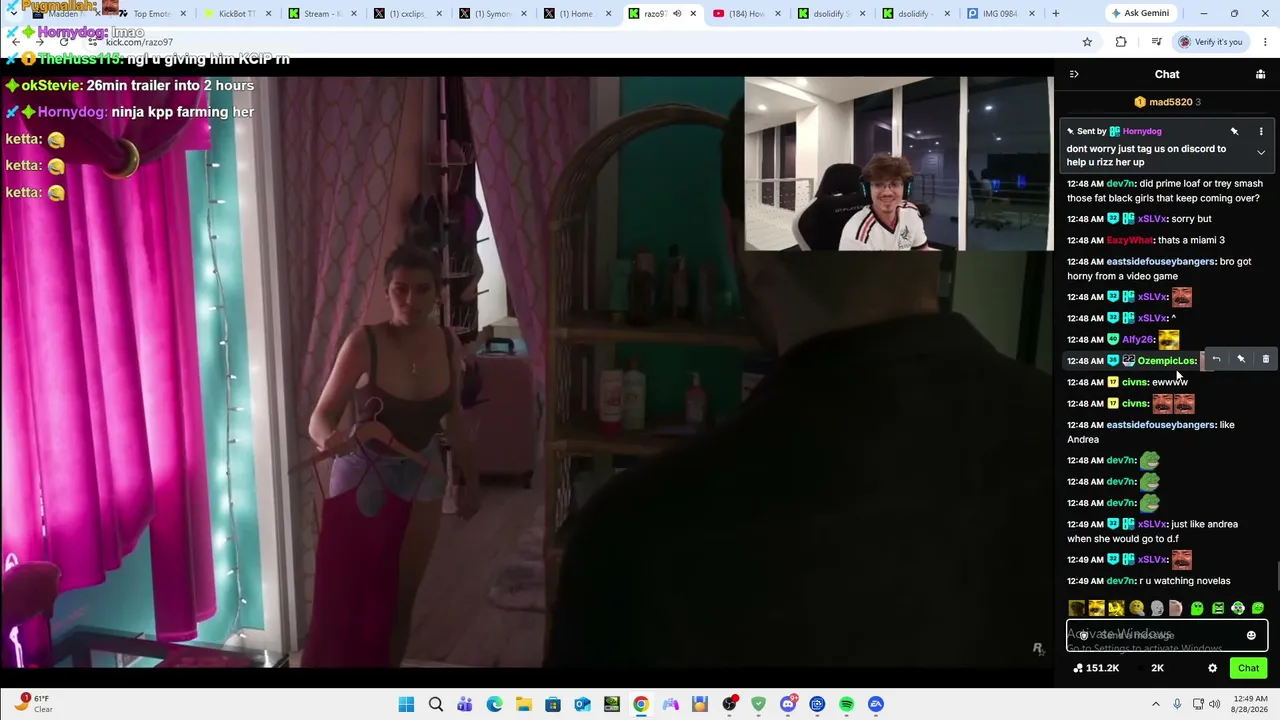Click mad5820 top gifter name

pyautogui.click(x=1170, y=102)
